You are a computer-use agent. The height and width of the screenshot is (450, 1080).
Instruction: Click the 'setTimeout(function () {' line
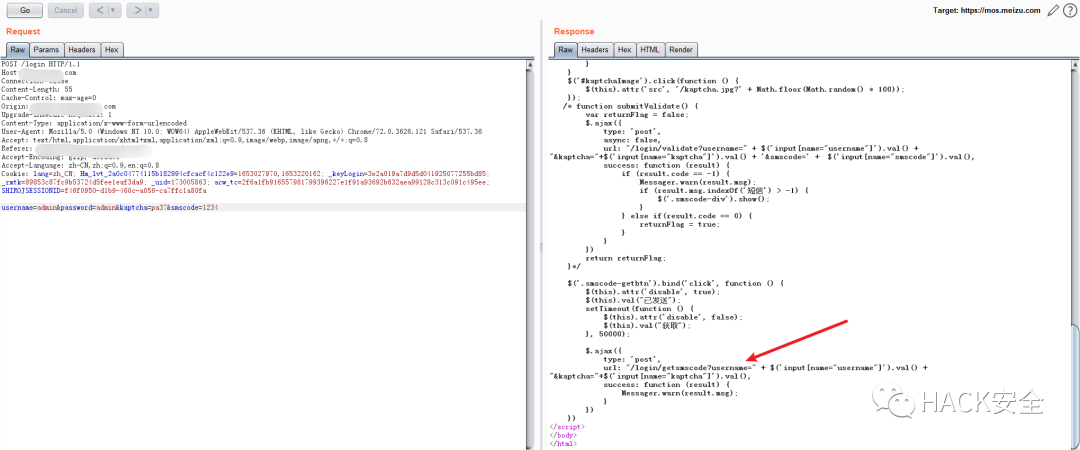[x=637, y=309]
